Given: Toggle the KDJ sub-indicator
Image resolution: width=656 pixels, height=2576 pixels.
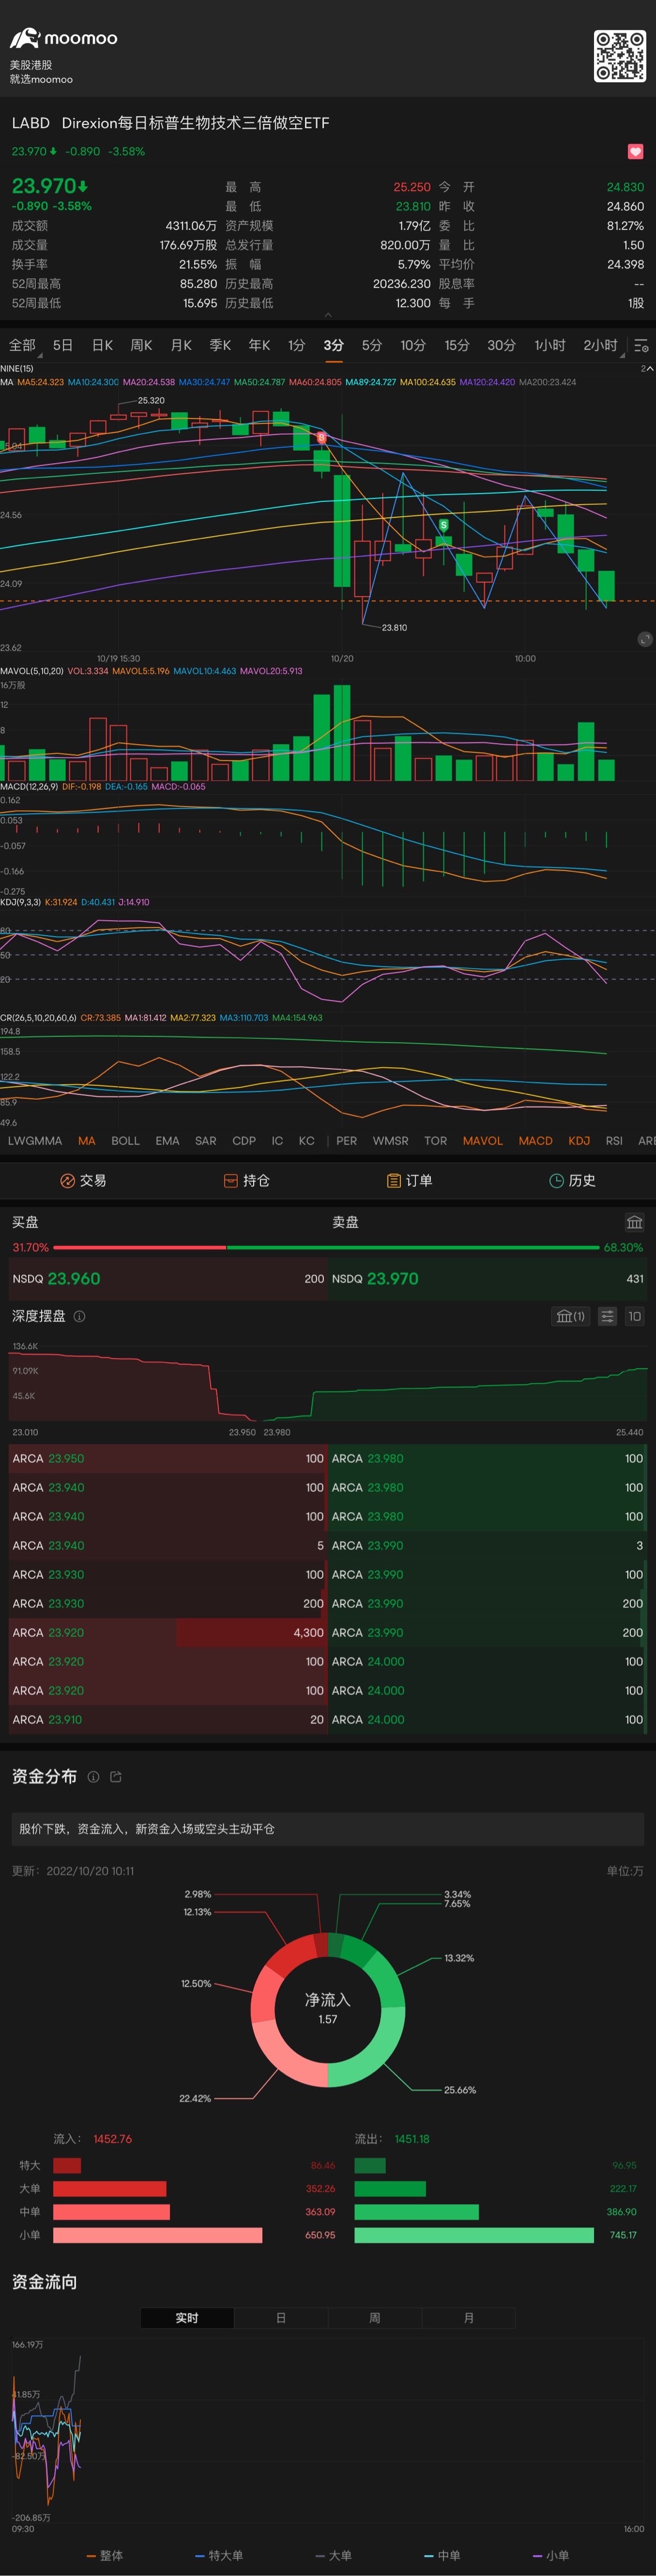Looking at the screenshot, I should (579, 1141).
